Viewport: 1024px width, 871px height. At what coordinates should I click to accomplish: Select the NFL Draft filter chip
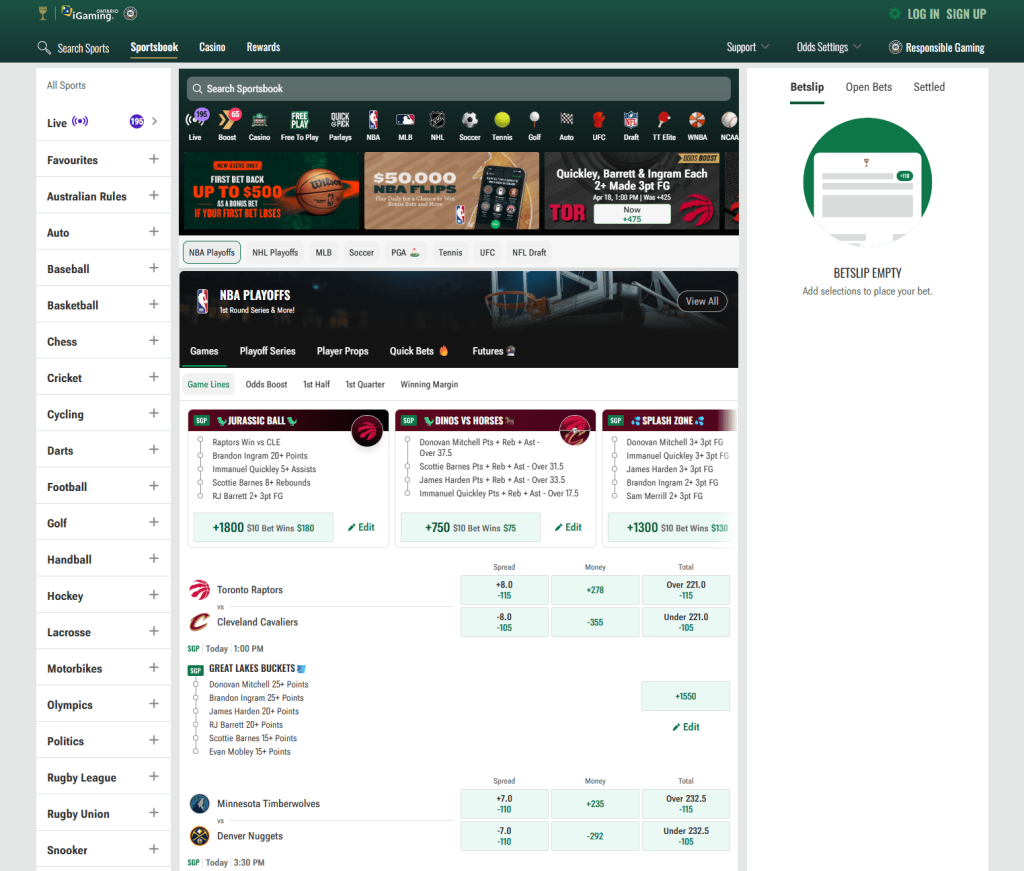[x=529, y=253]
